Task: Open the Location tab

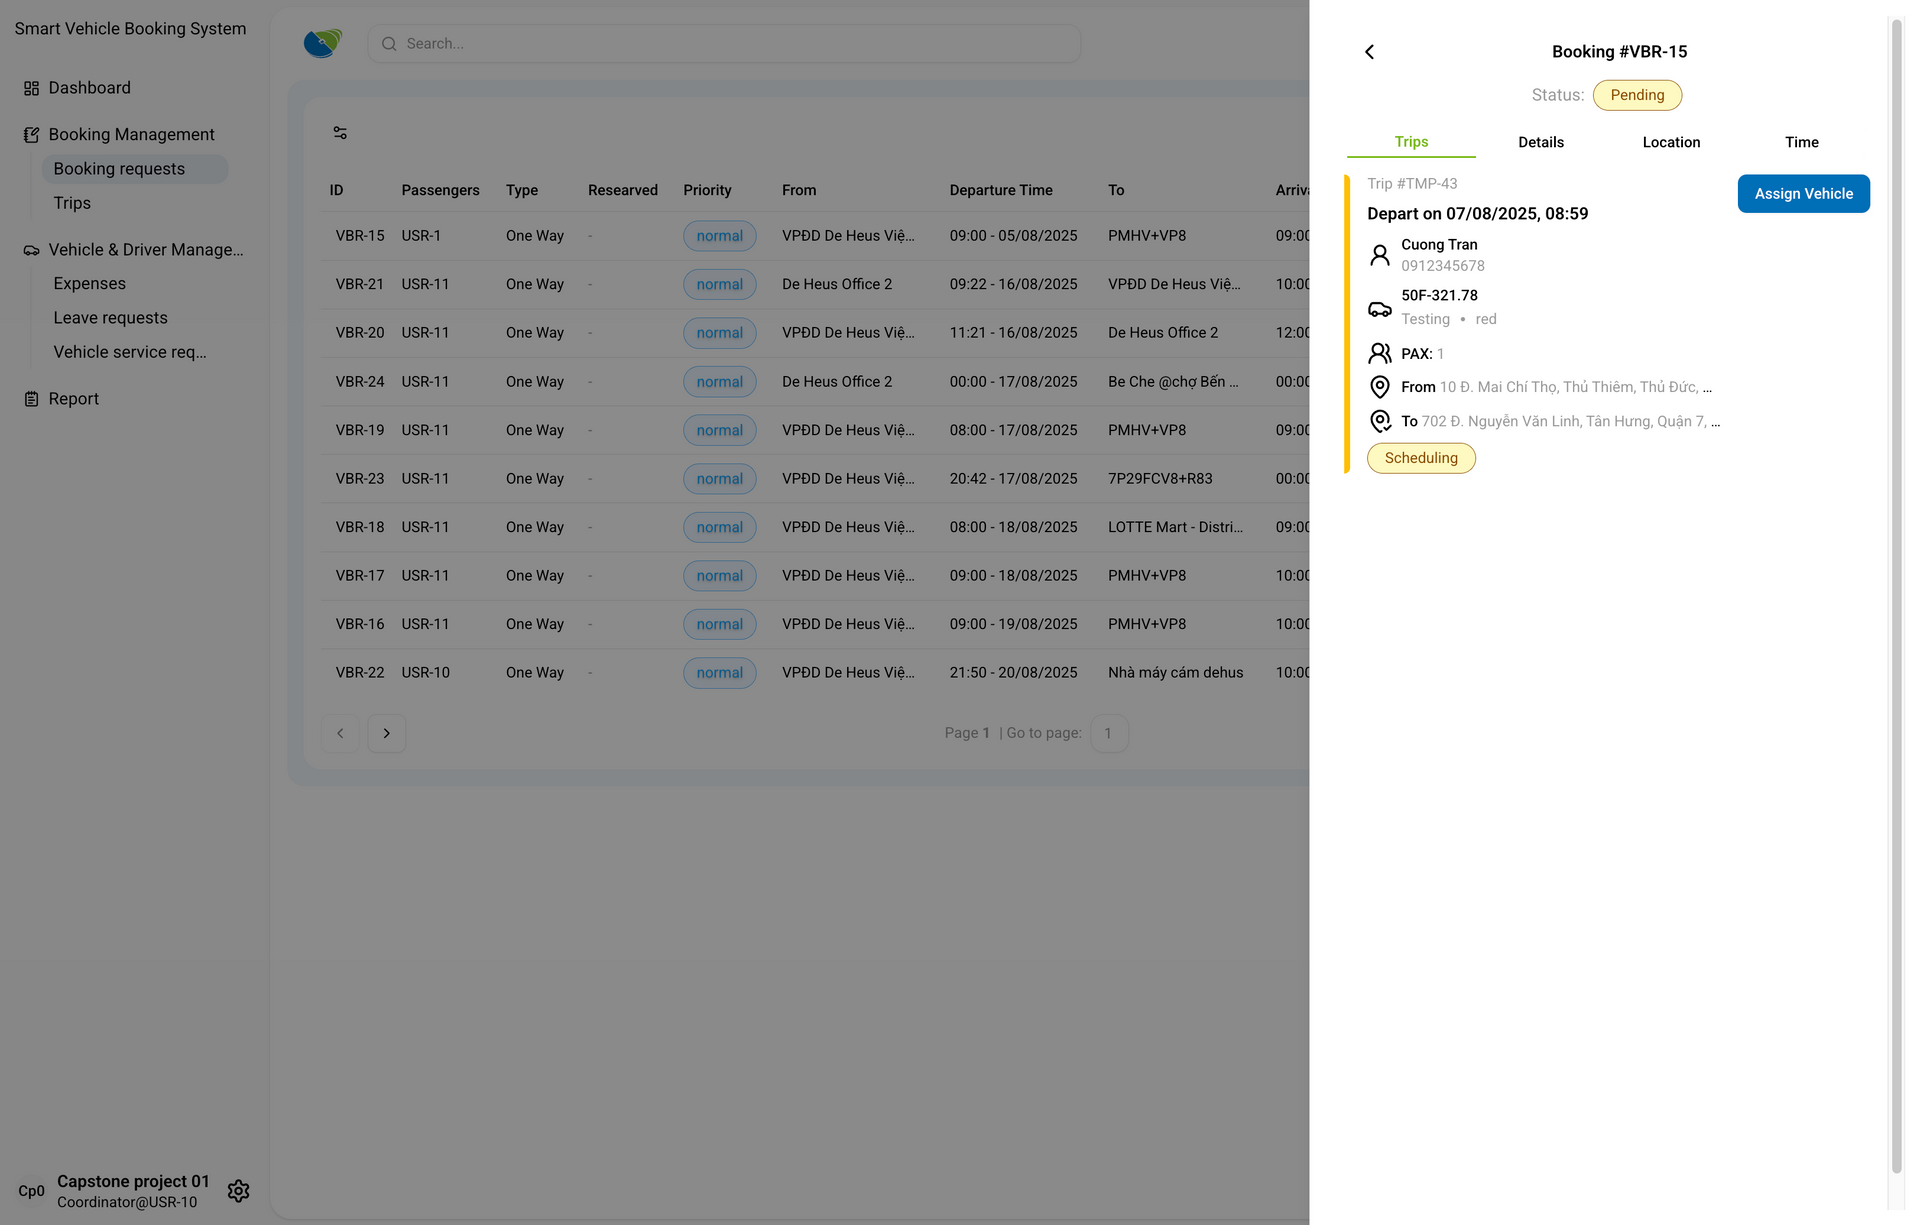Action: coord(1670,142)
